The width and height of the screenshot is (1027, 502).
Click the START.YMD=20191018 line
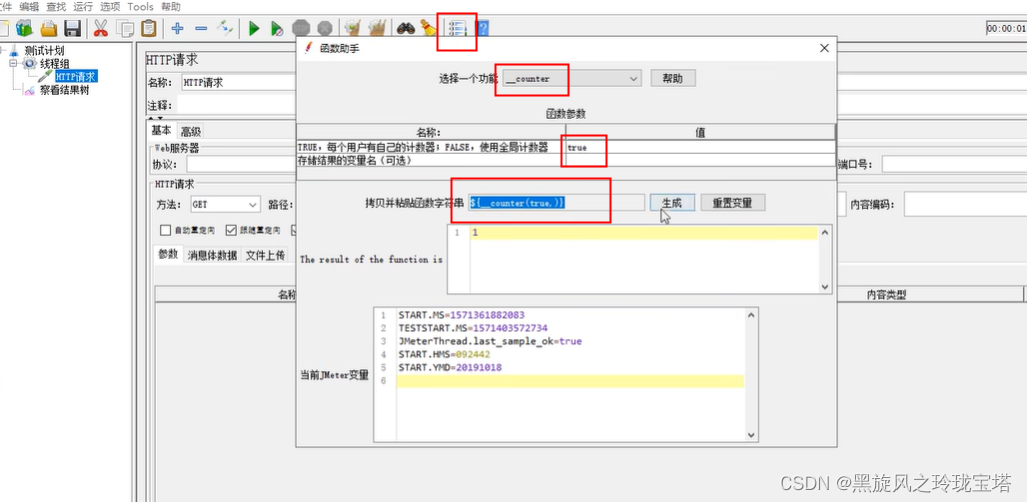(450, 368)
